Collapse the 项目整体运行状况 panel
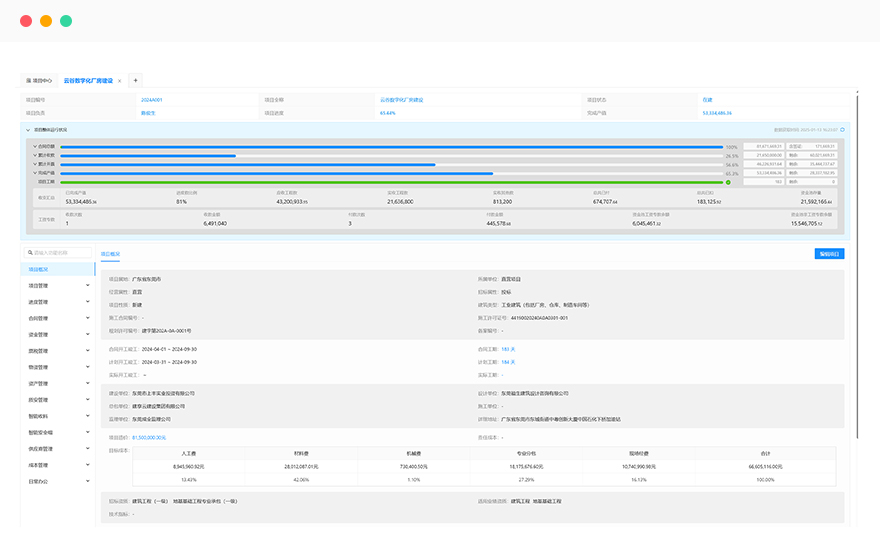880x556 pixels. point(28,129)
